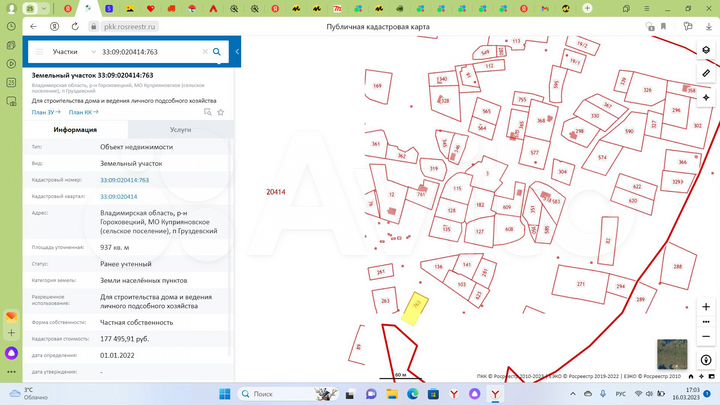Open the Windows Start menu

point(225,394)
